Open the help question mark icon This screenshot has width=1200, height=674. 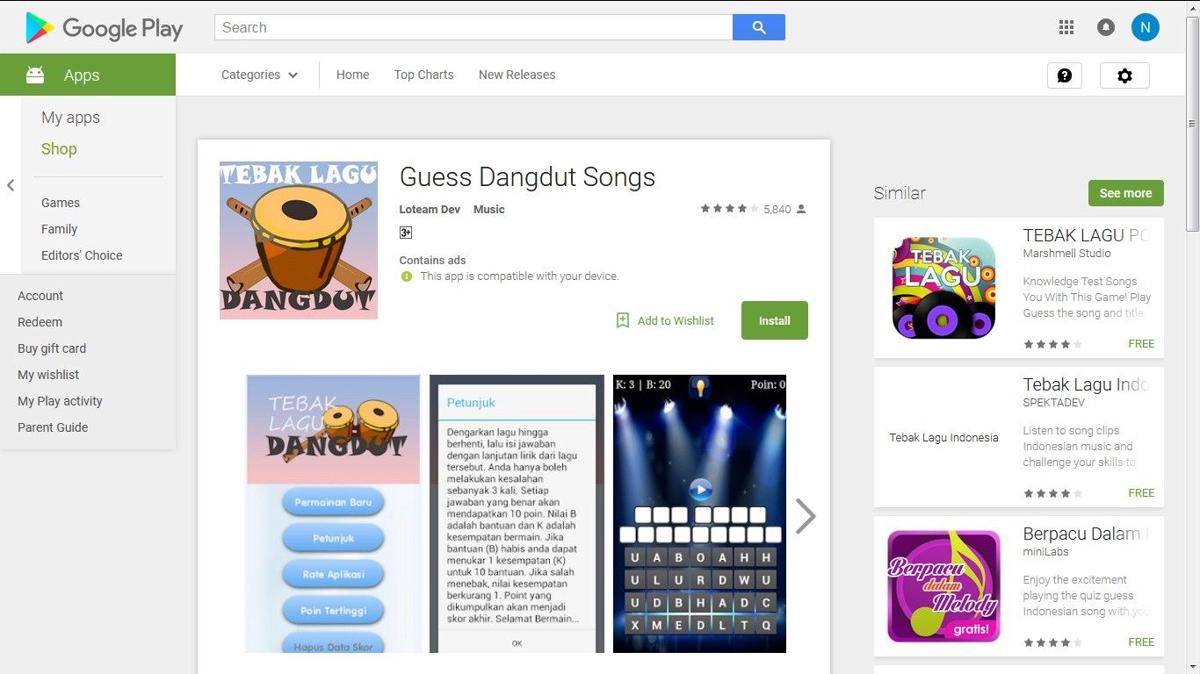coord(1064,76)
